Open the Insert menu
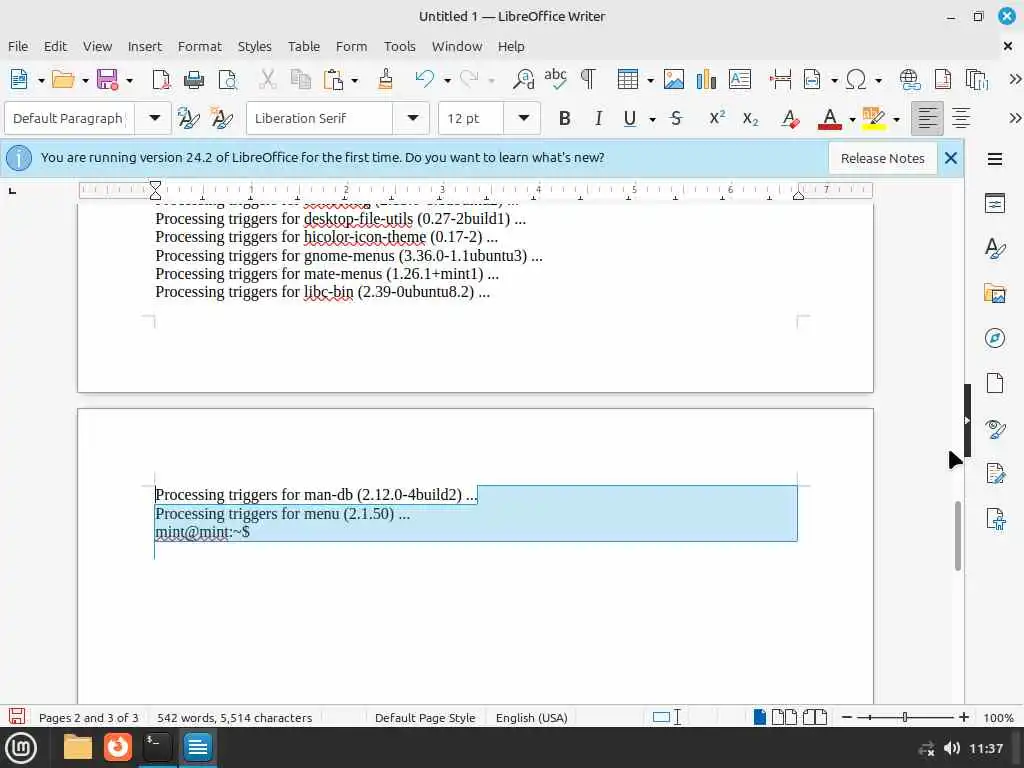 144,46
